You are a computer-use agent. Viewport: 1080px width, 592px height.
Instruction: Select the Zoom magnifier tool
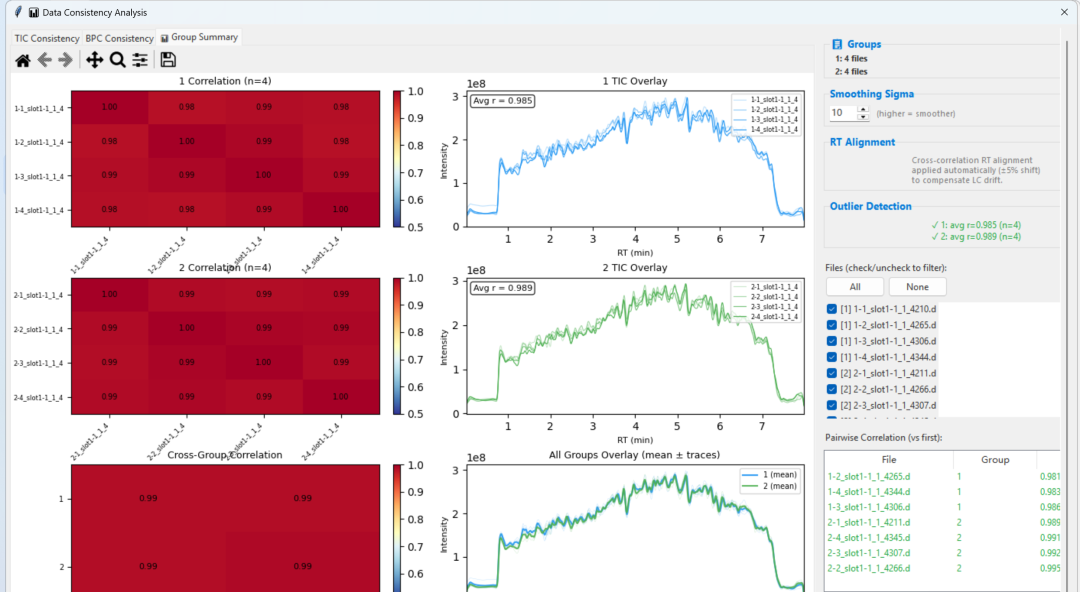pos(118,61)
